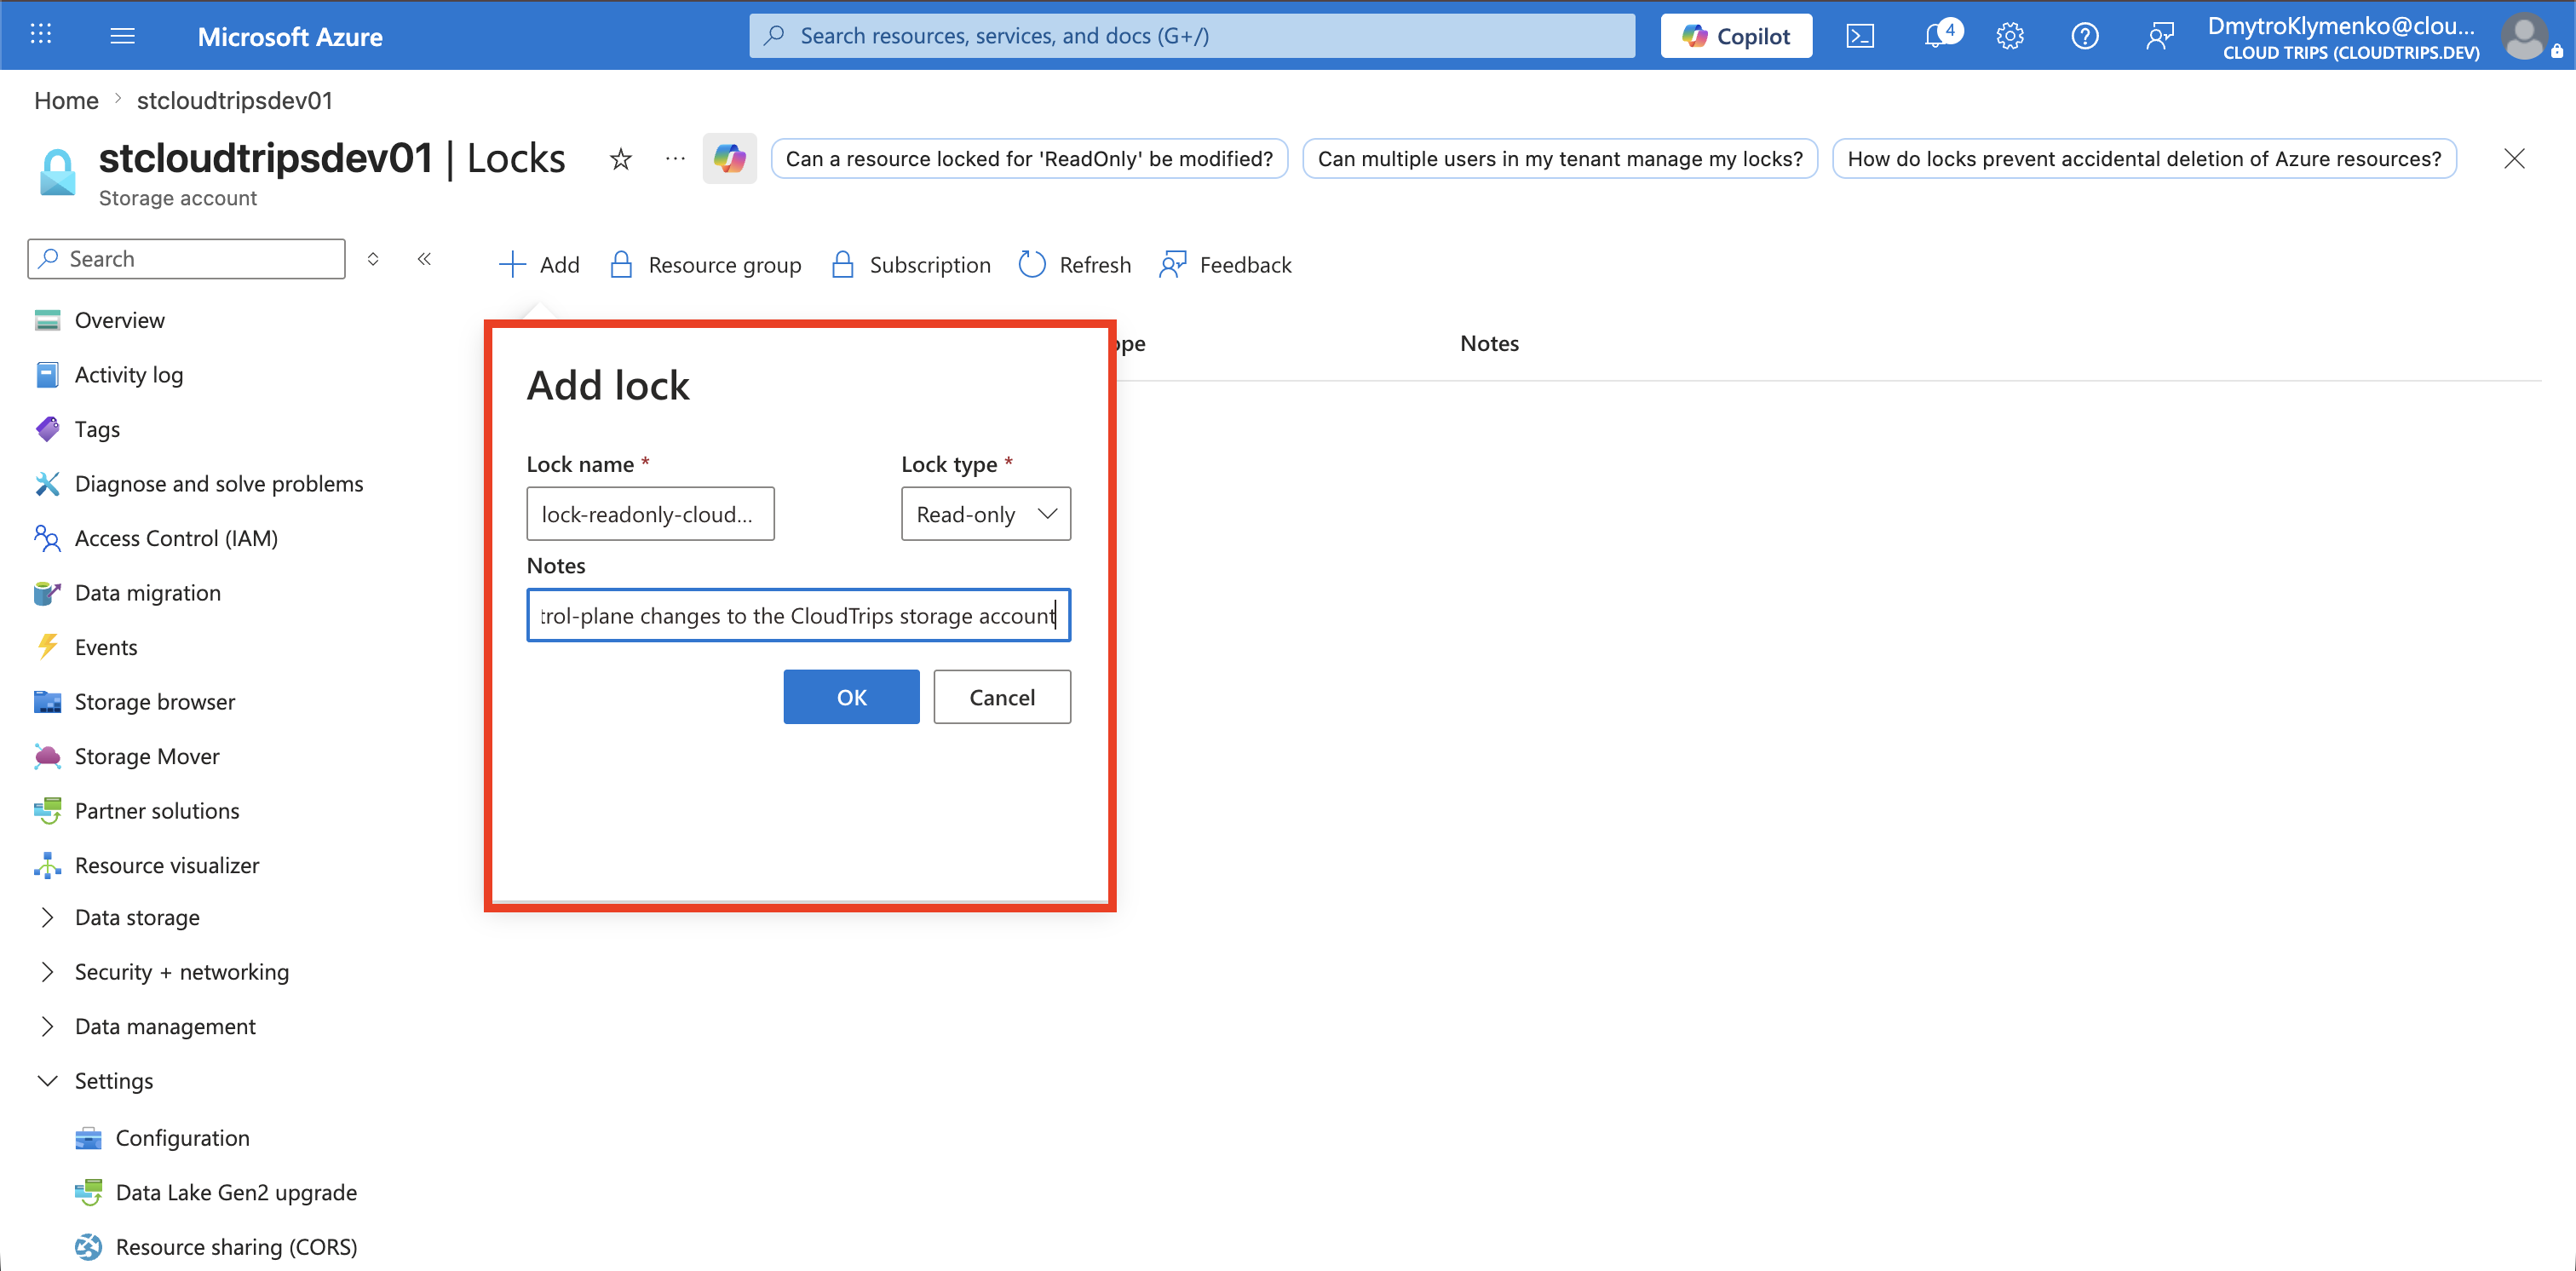Screen dimensions: 2576x1271
Task: Open the more options ellipsis
Action: (x=676, y=158)
